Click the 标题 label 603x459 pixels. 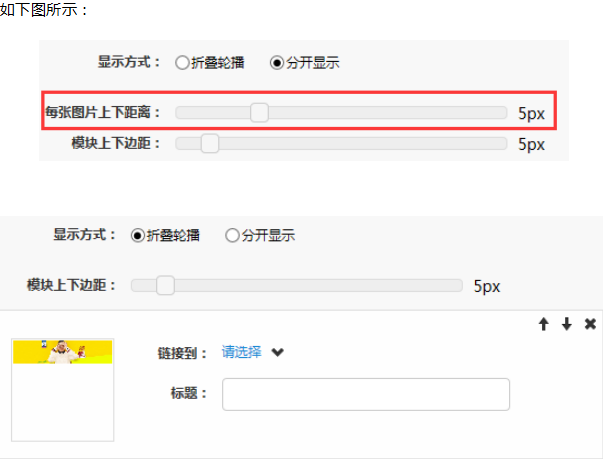[x=189, y=394]
